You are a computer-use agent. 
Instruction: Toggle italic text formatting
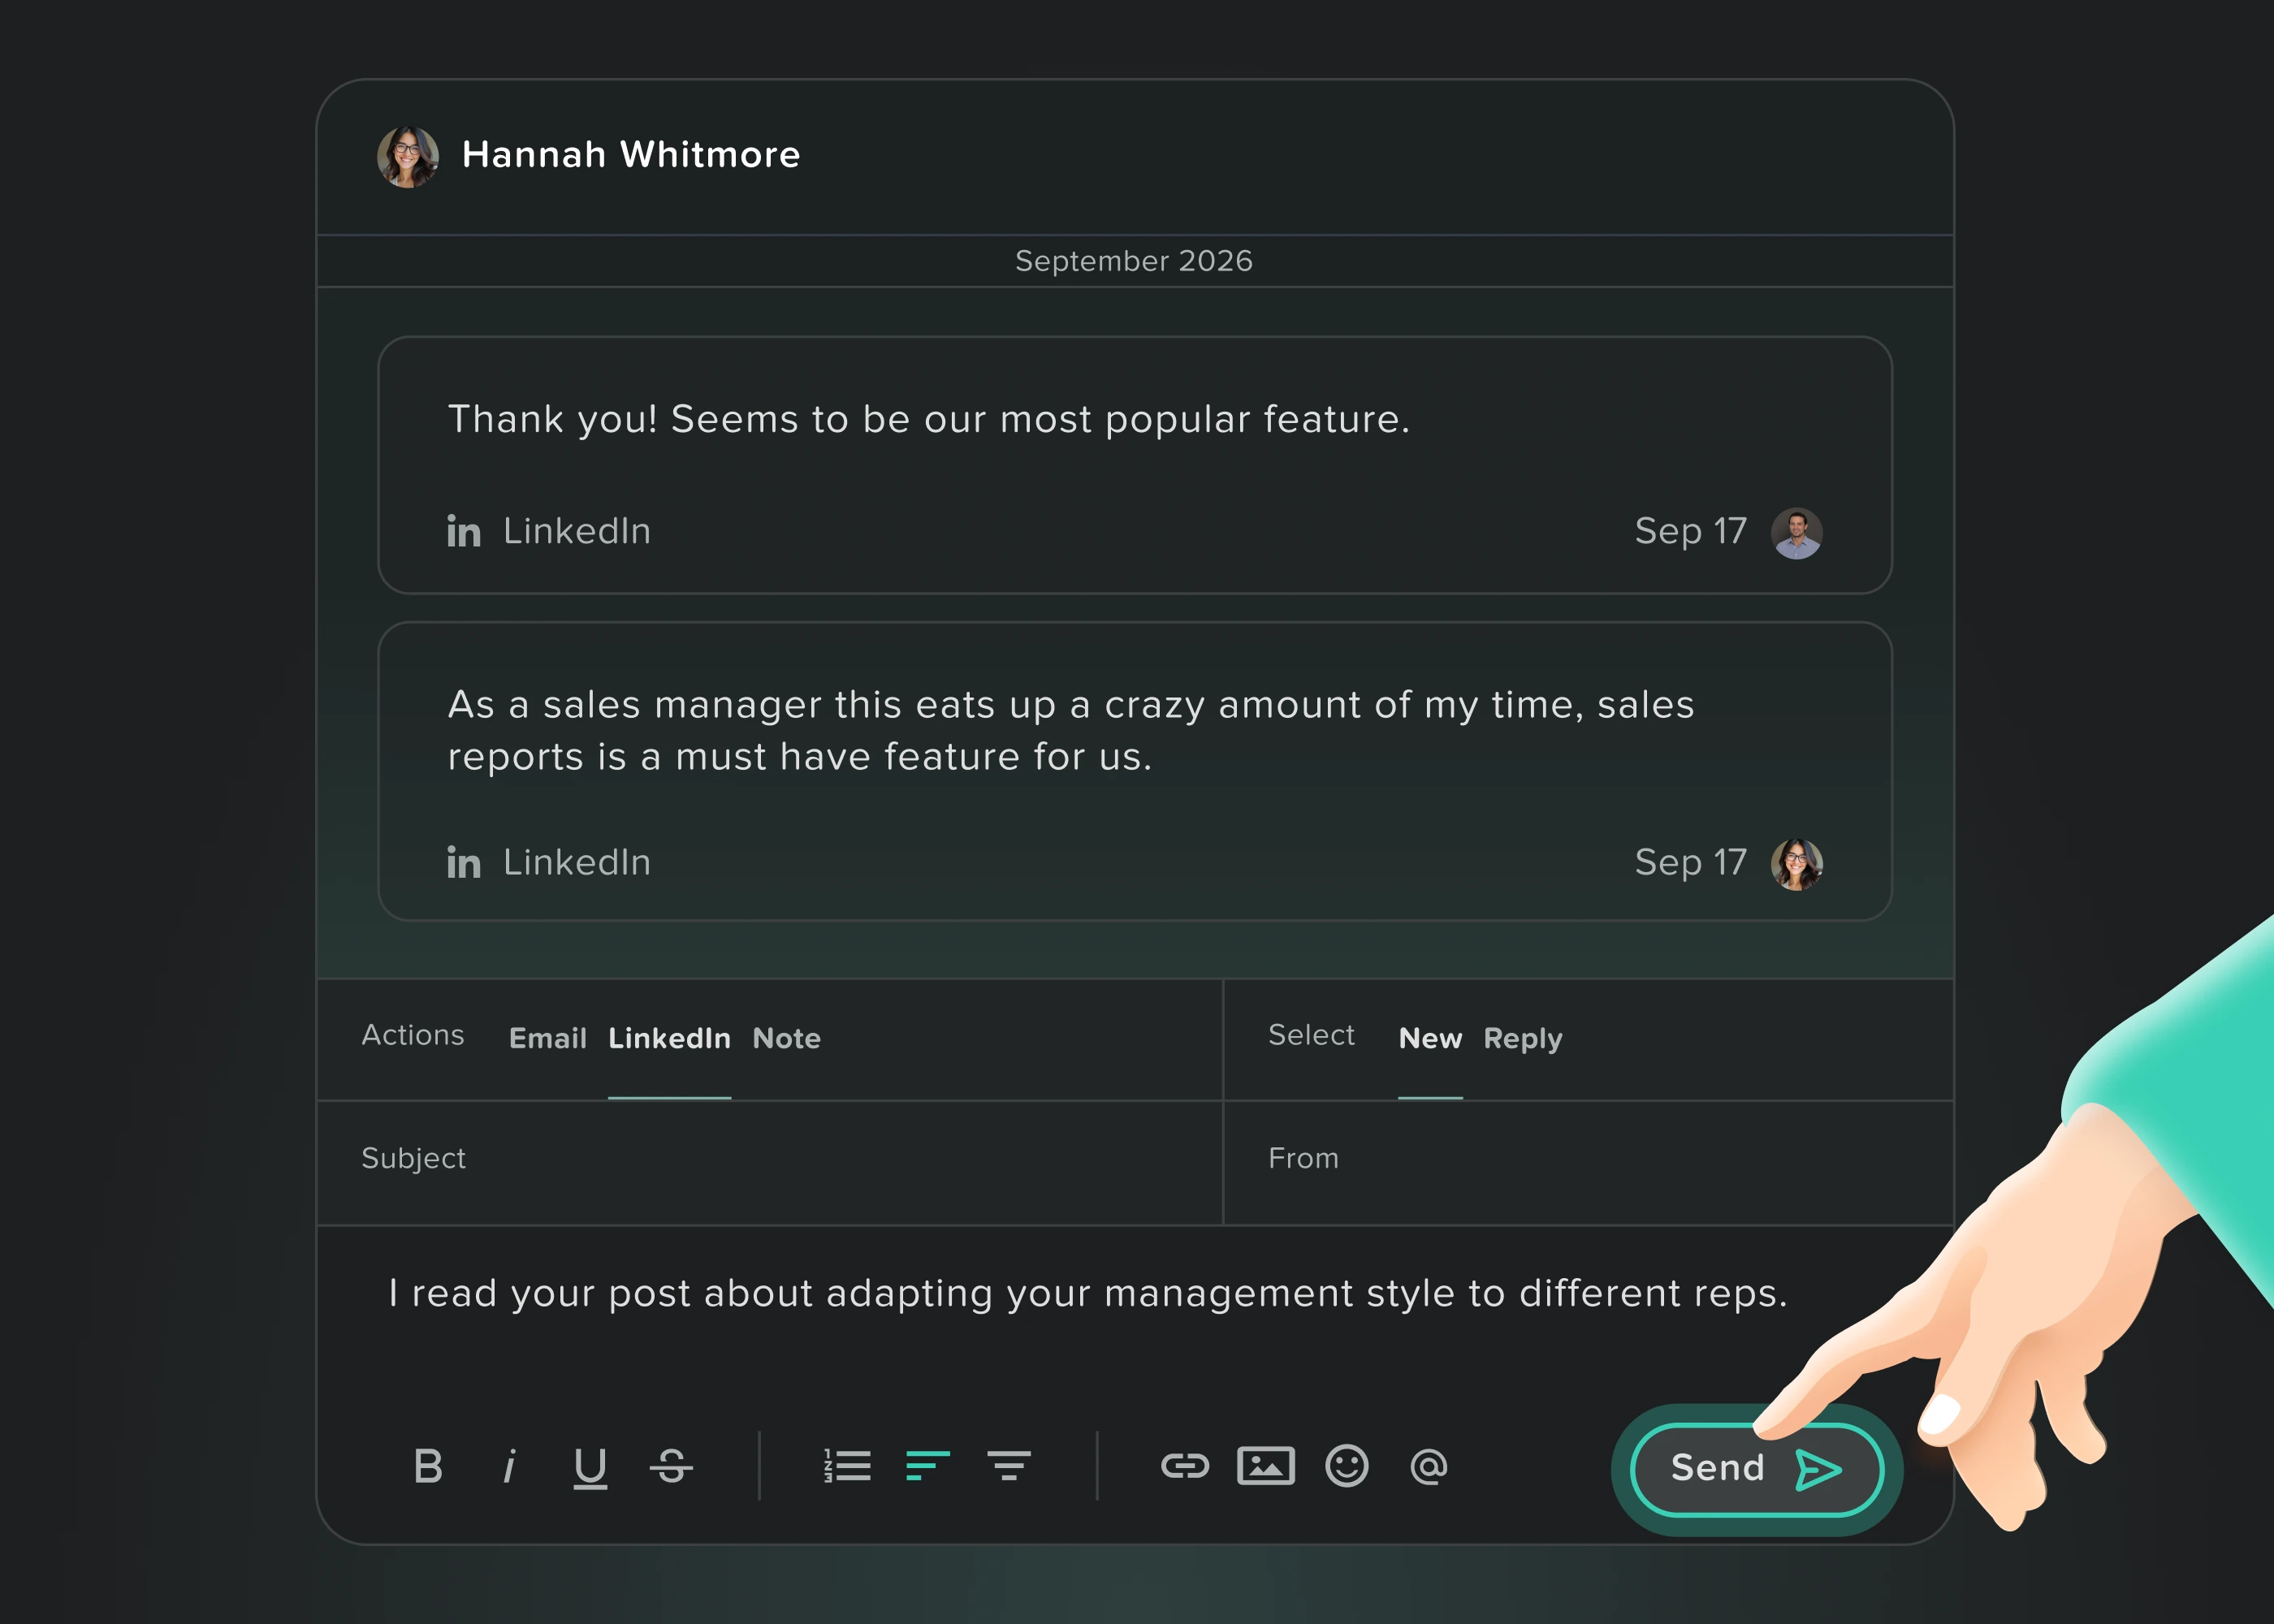coord(509,1467)
